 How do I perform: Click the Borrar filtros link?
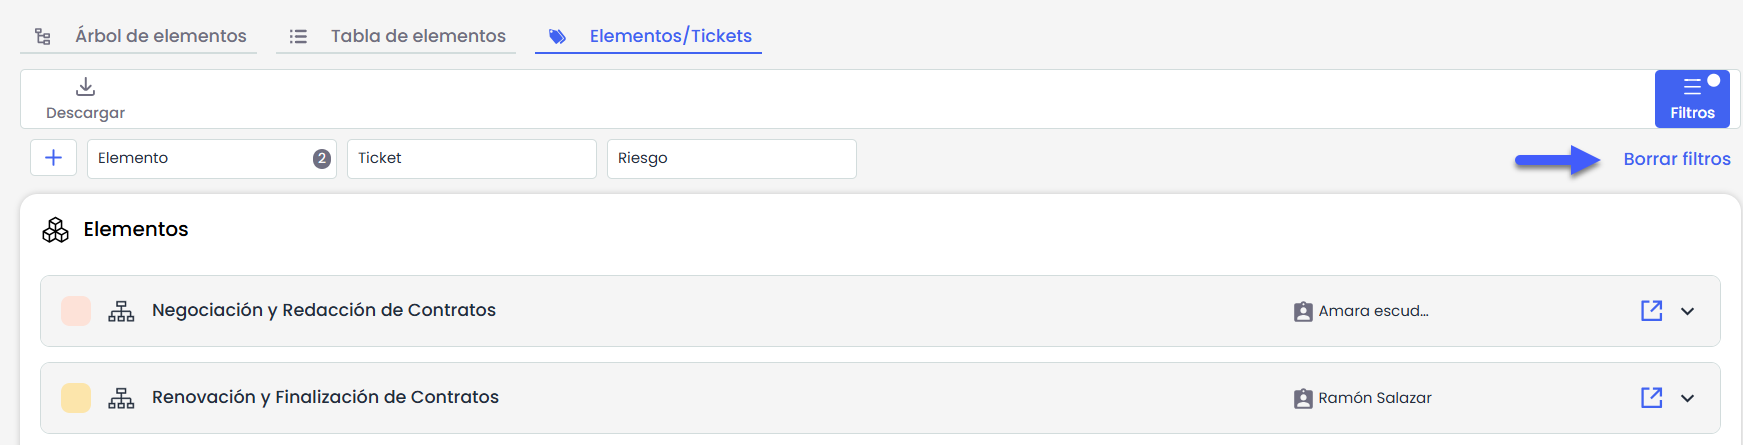[x=1676, y=159]
